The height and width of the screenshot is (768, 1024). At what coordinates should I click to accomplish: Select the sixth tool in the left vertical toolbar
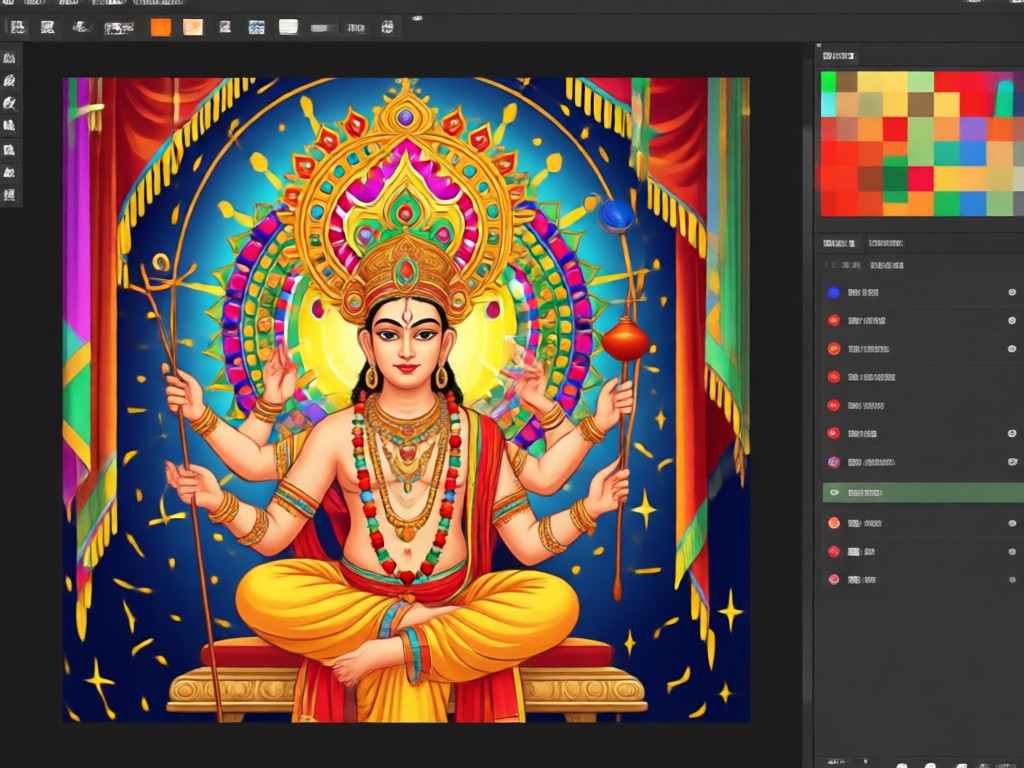point(10,172)
